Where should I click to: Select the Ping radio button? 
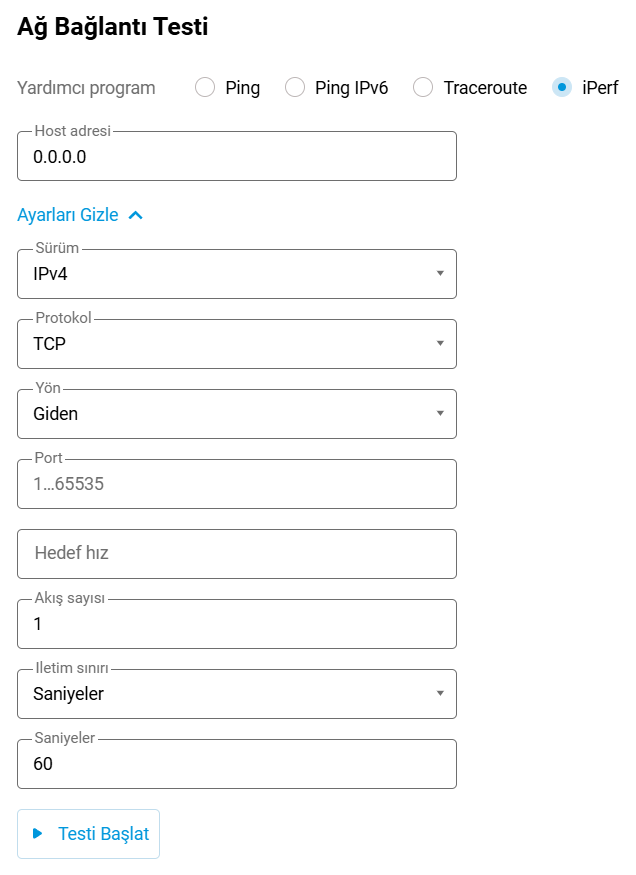(205, 88)
